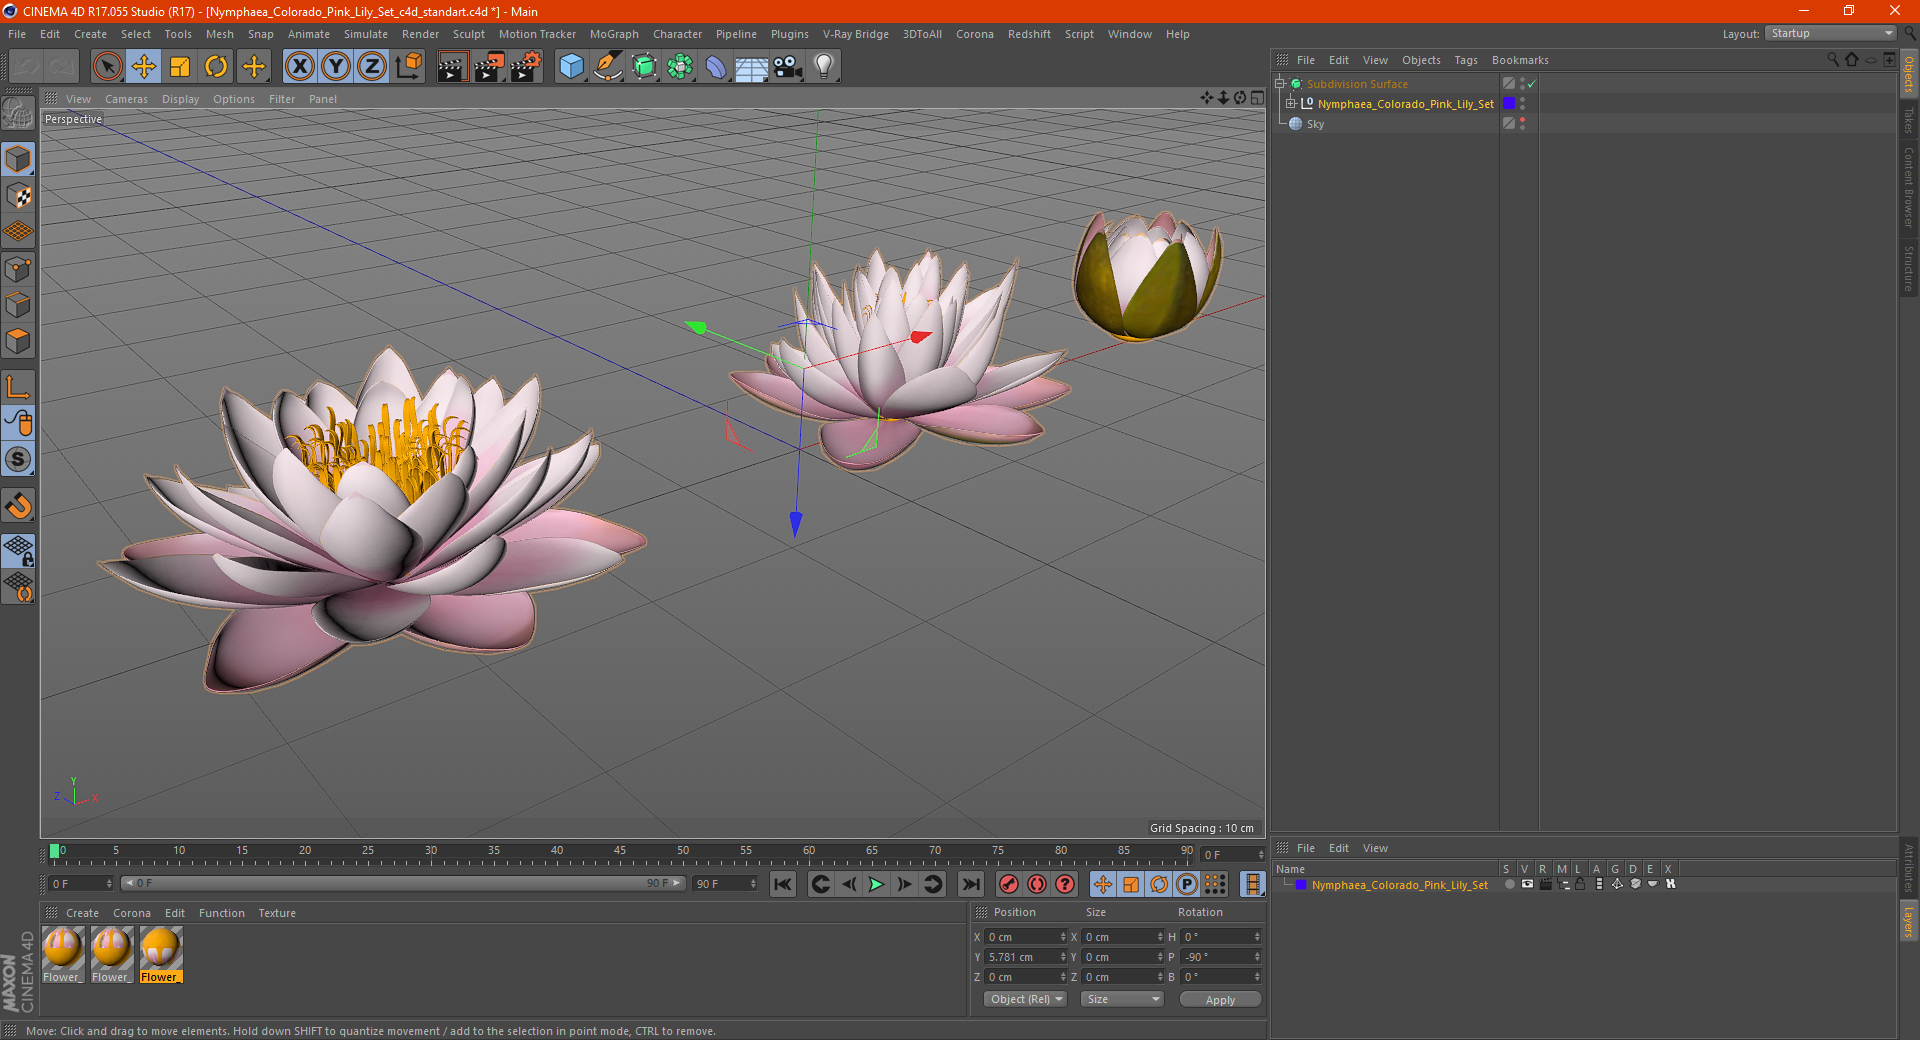
Task: Switch to Texture mode
Action: point(18,195)
